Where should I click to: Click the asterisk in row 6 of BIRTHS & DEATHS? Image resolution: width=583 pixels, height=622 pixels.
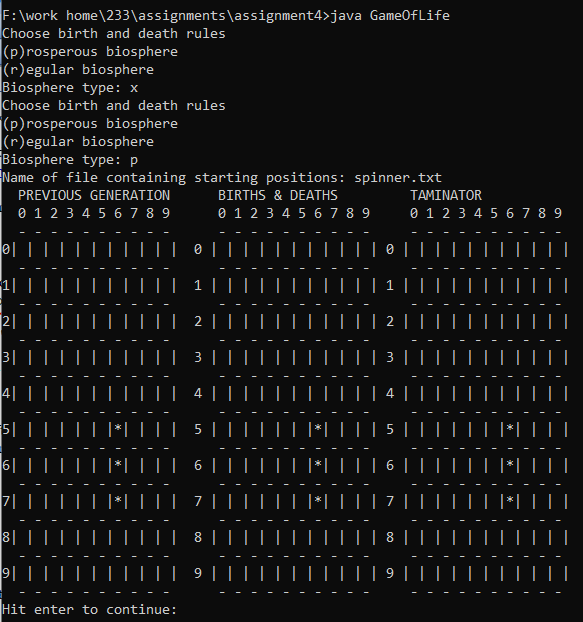point(318,464)
